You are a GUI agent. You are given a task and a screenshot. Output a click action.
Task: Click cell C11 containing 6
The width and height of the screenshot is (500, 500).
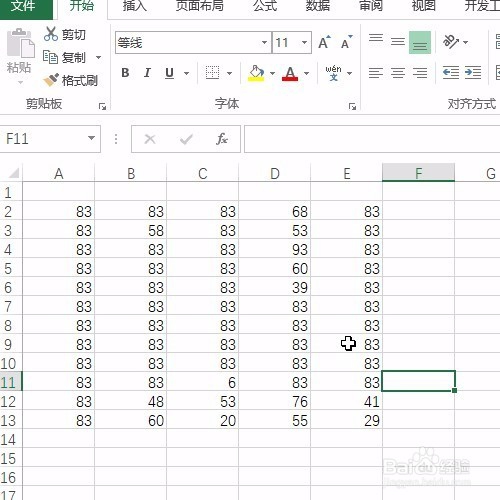pos(203,382)
